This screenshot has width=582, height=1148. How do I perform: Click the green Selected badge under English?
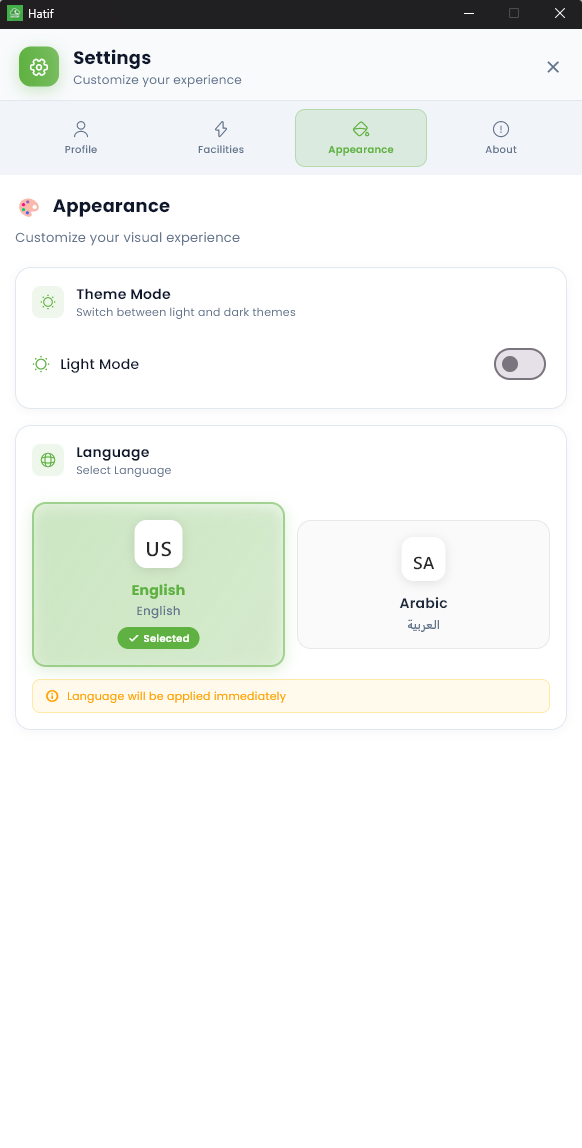click(158, 637)
